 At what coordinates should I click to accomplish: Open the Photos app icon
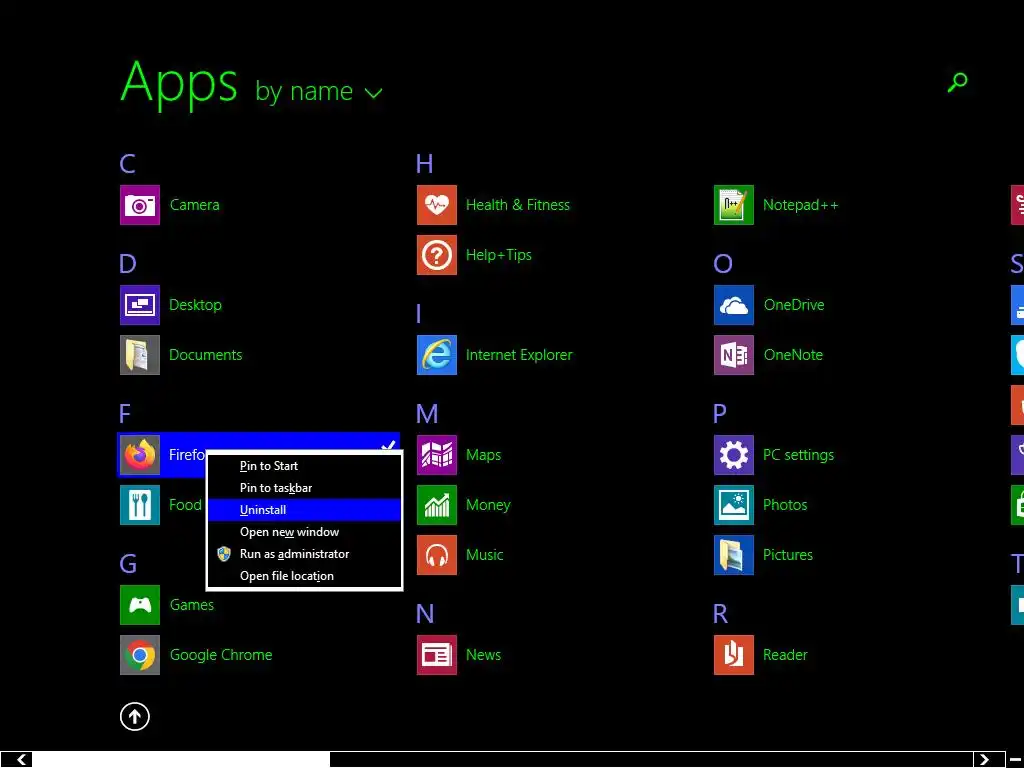pyautogui.click(x=734, y=505)
